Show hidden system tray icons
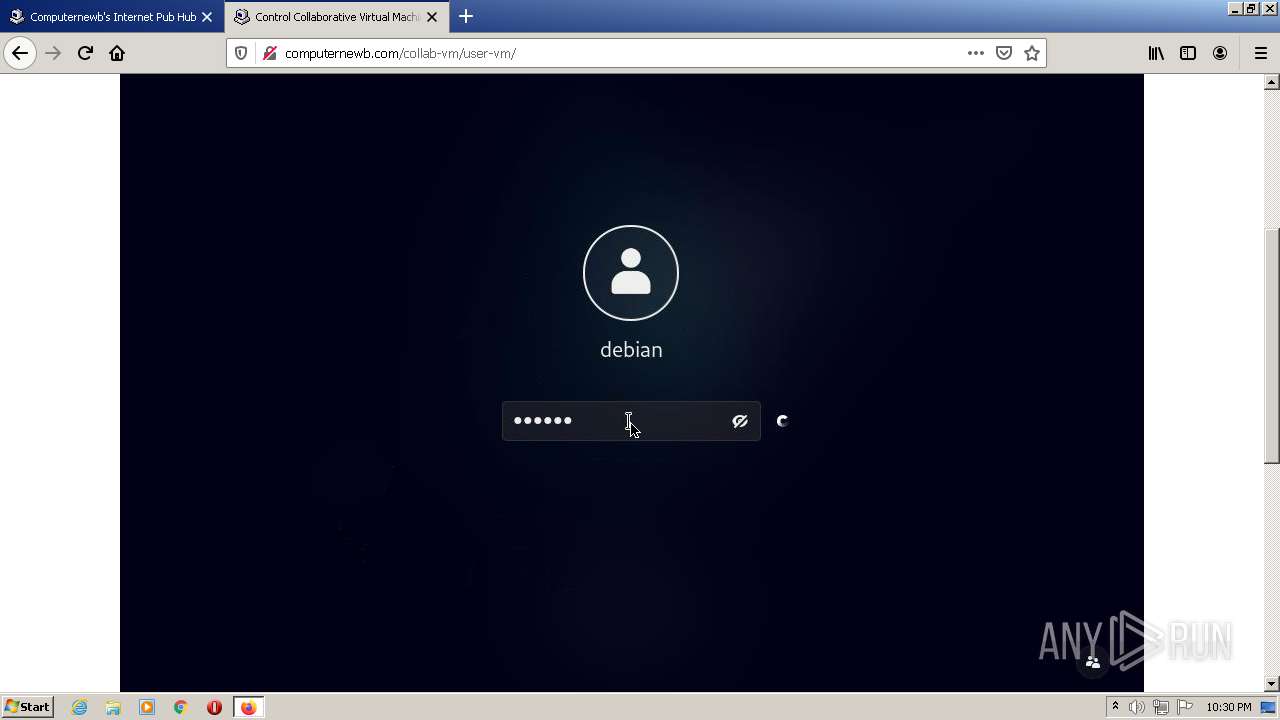Screen dimensions: 1280x720 [1115, 707]
